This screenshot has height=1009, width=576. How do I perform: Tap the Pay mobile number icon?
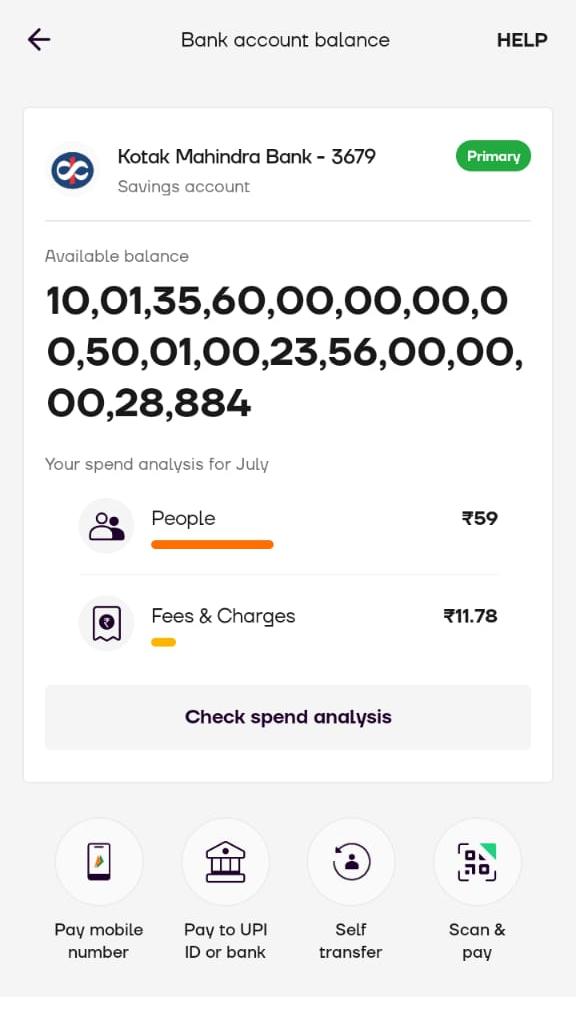tap(98, 862)
